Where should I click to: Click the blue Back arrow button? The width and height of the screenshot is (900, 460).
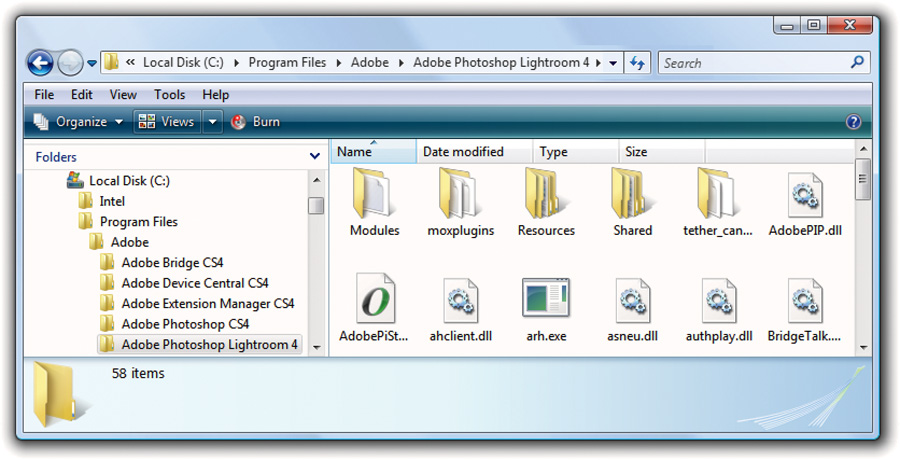tap(40, 63)
